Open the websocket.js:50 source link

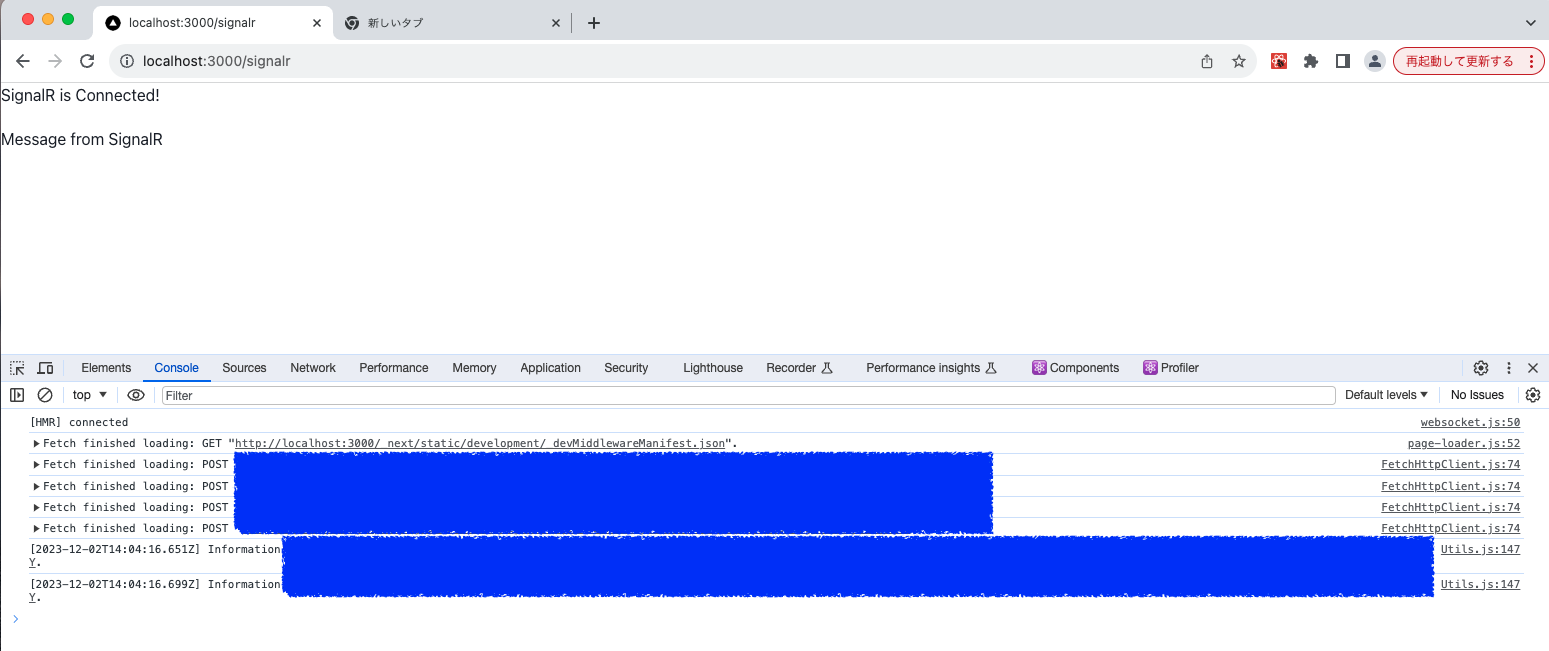tap(1470, 423)
